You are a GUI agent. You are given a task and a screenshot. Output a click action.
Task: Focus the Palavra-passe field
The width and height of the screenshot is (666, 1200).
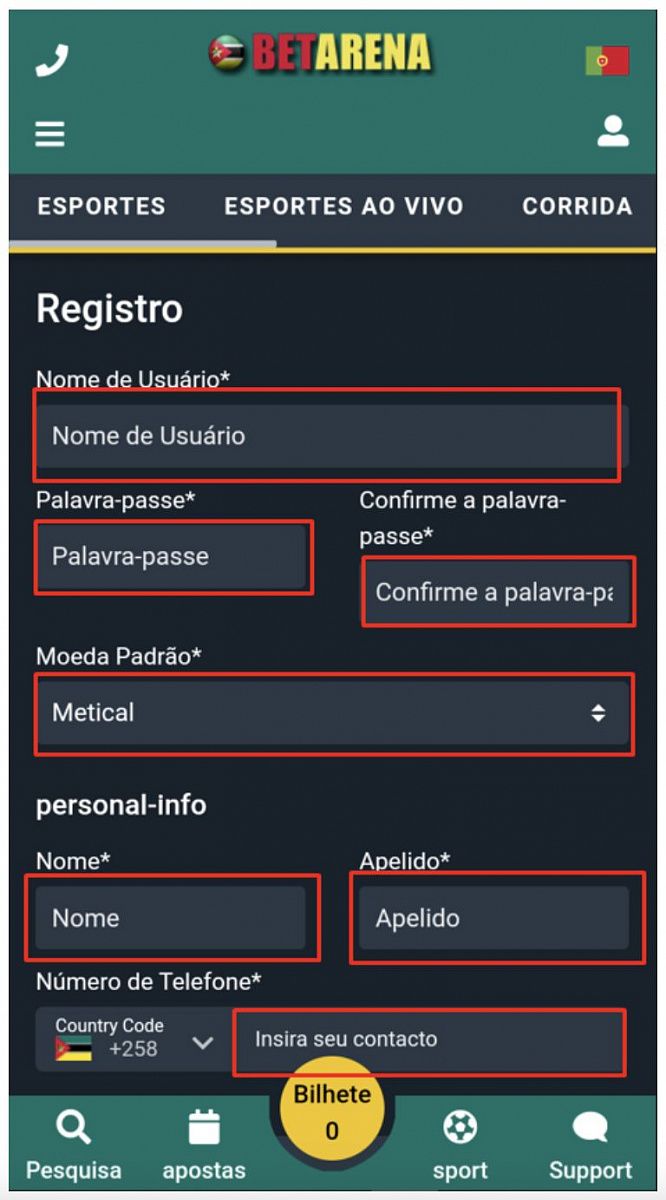(x=173, y=557)
